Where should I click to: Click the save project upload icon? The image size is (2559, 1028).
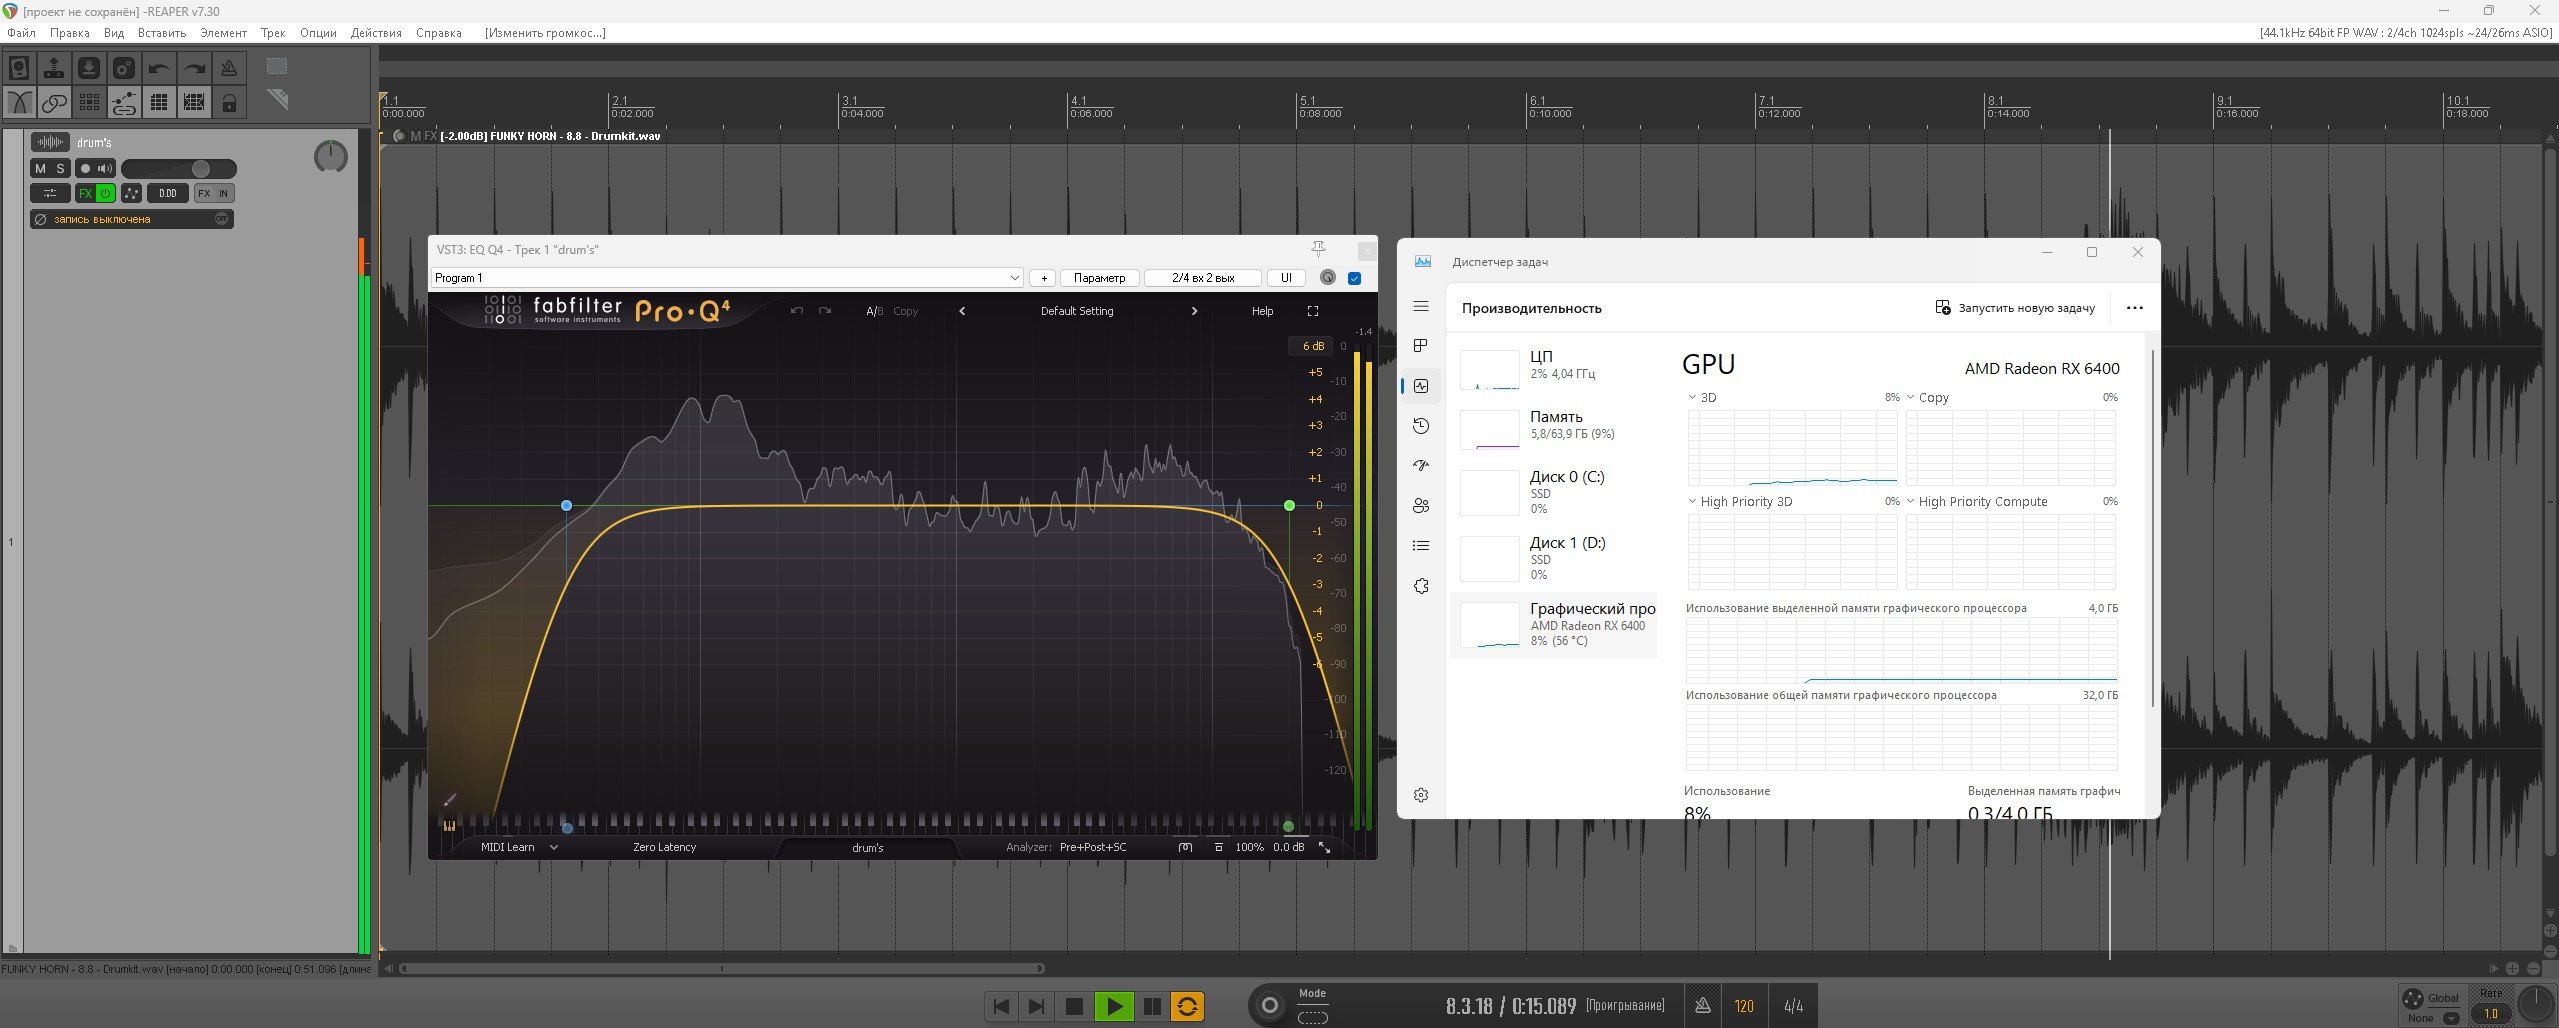click(54, 68)
